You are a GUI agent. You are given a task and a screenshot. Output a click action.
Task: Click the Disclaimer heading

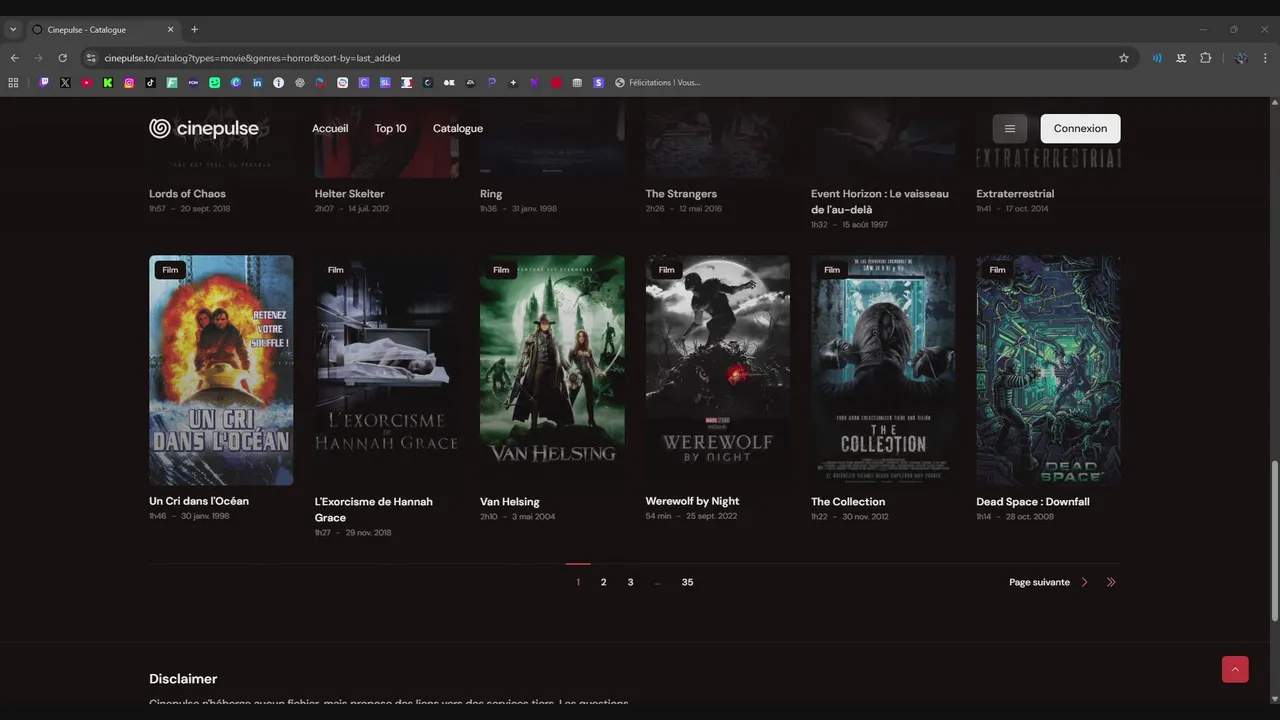coord(183,679)
